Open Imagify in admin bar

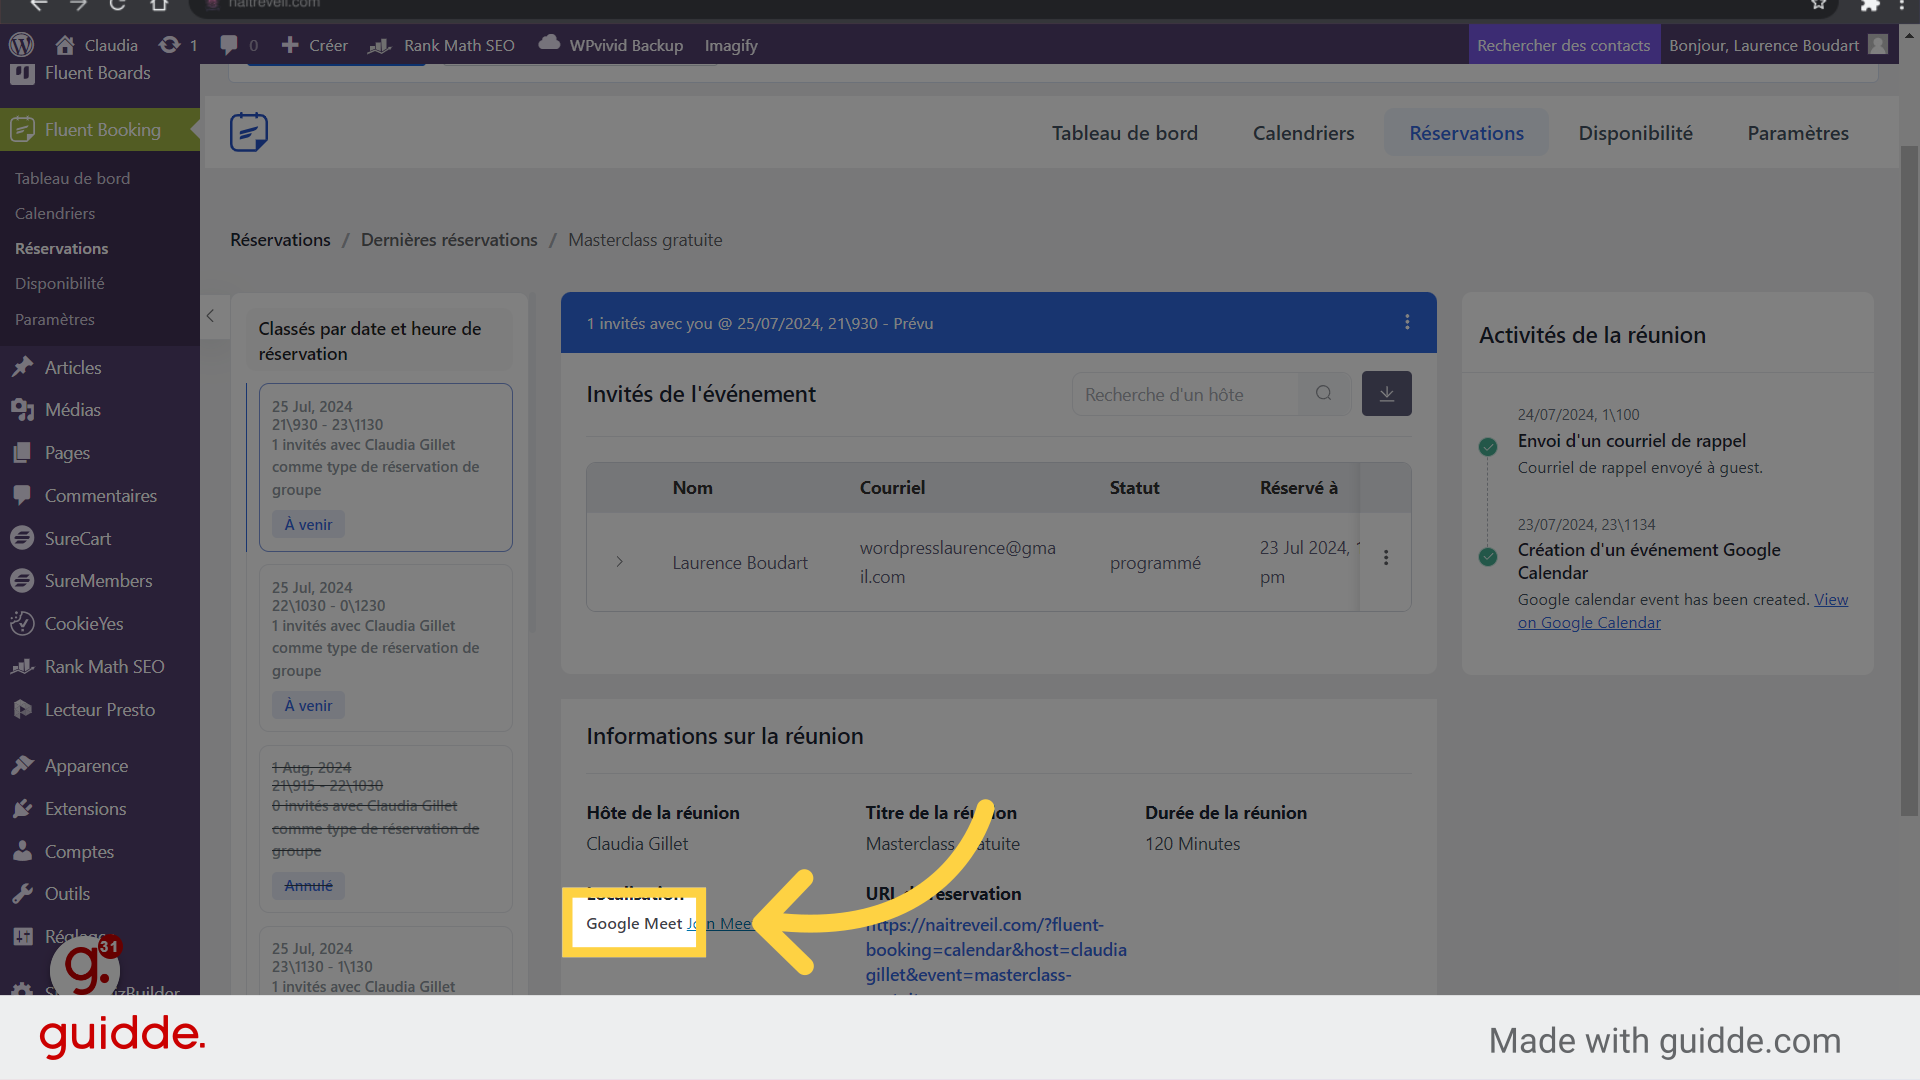(731, 45)
